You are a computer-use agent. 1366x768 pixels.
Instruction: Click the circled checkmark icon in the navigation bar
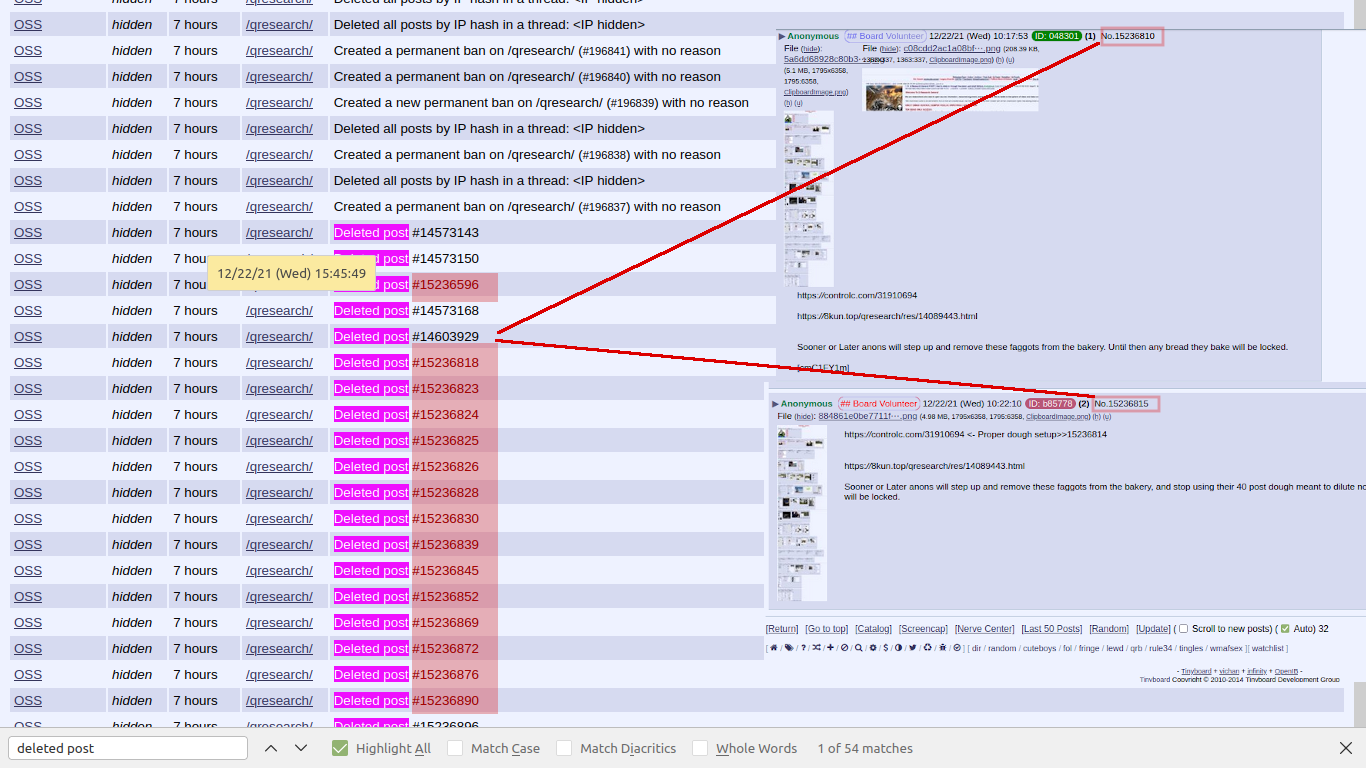957,648
